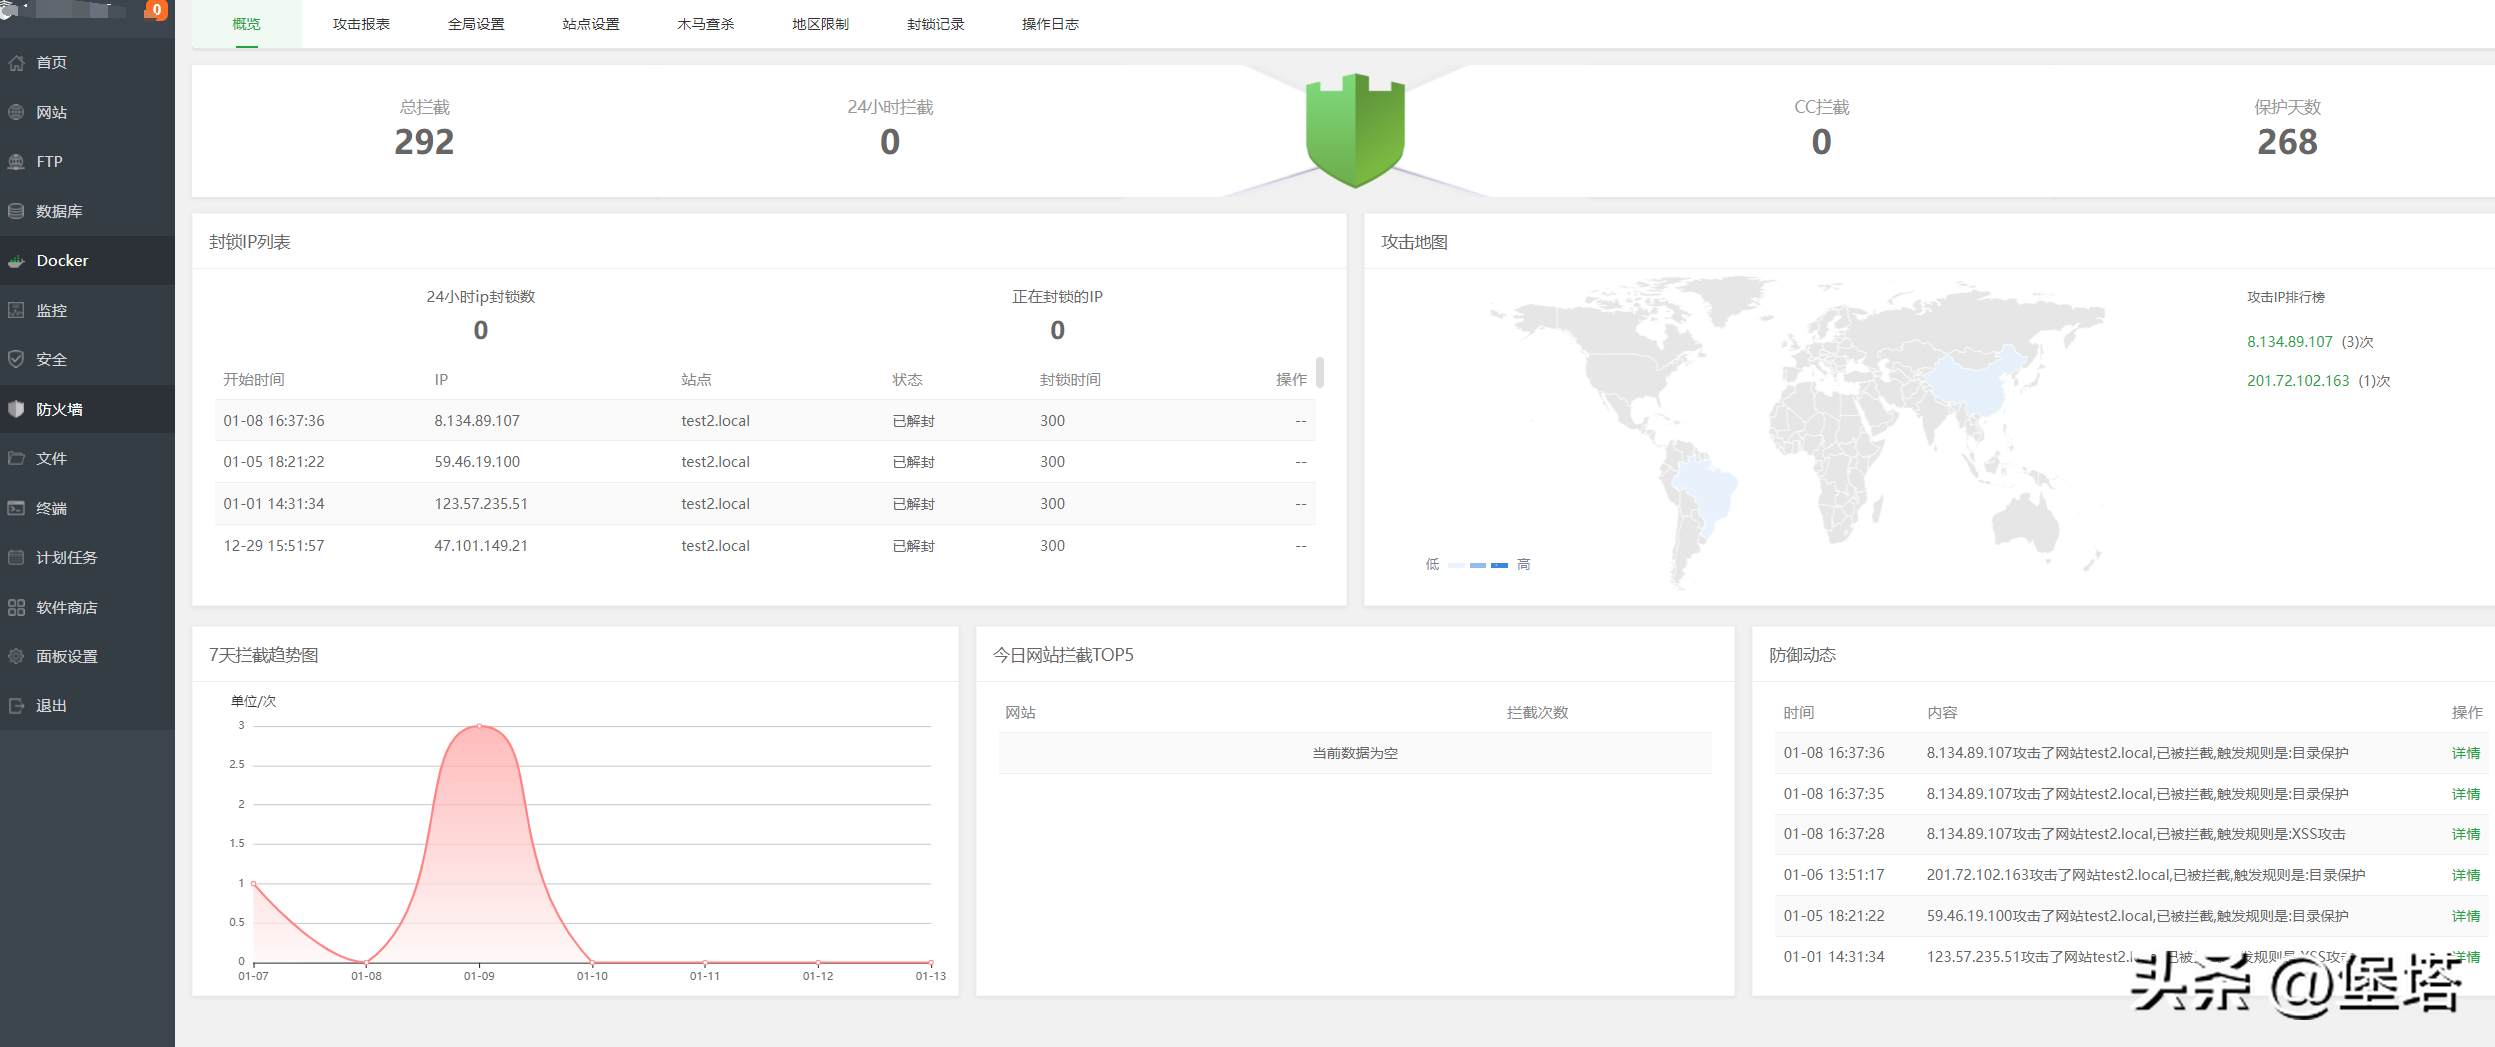Click the firewall shield icon beside 防火墙
Screen dimensions: 2495x1047
(x=16, y=409)
